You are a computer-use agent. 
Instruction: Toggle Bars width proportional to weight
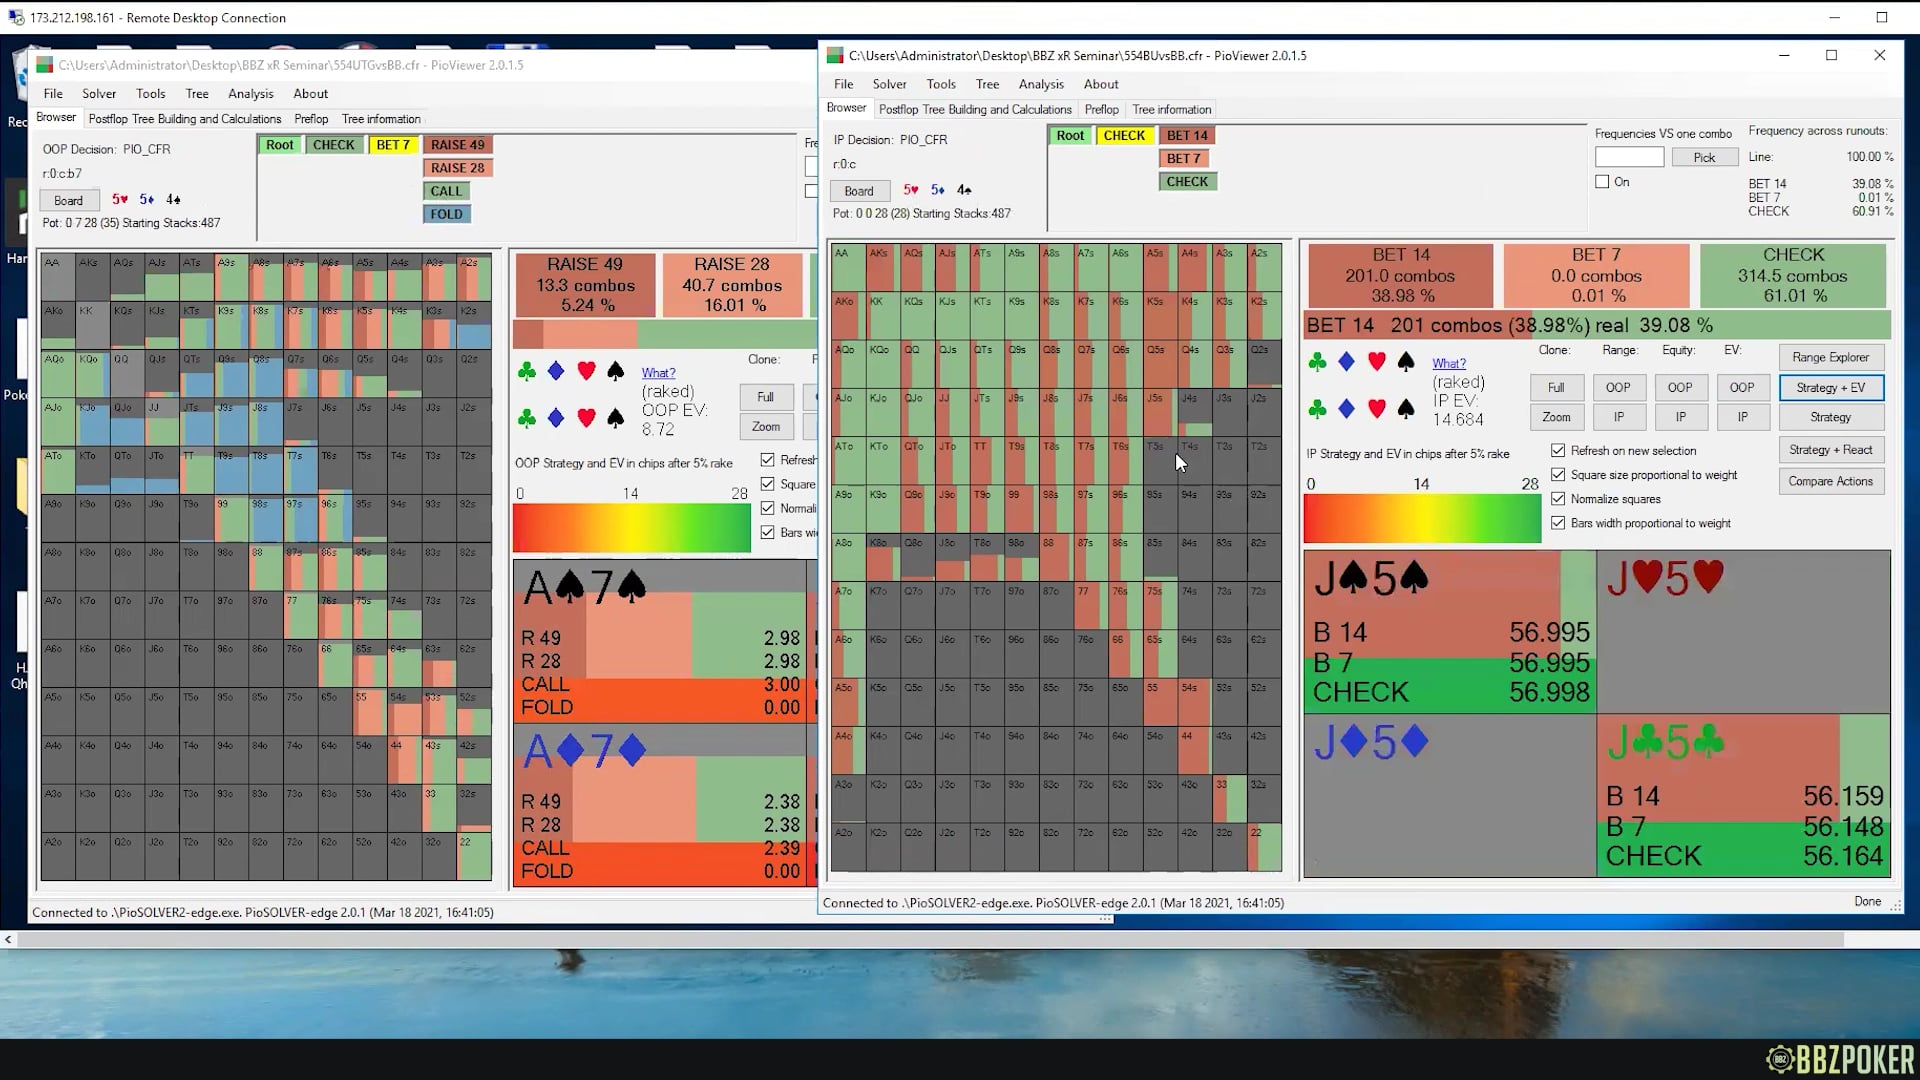point(1559,523)
